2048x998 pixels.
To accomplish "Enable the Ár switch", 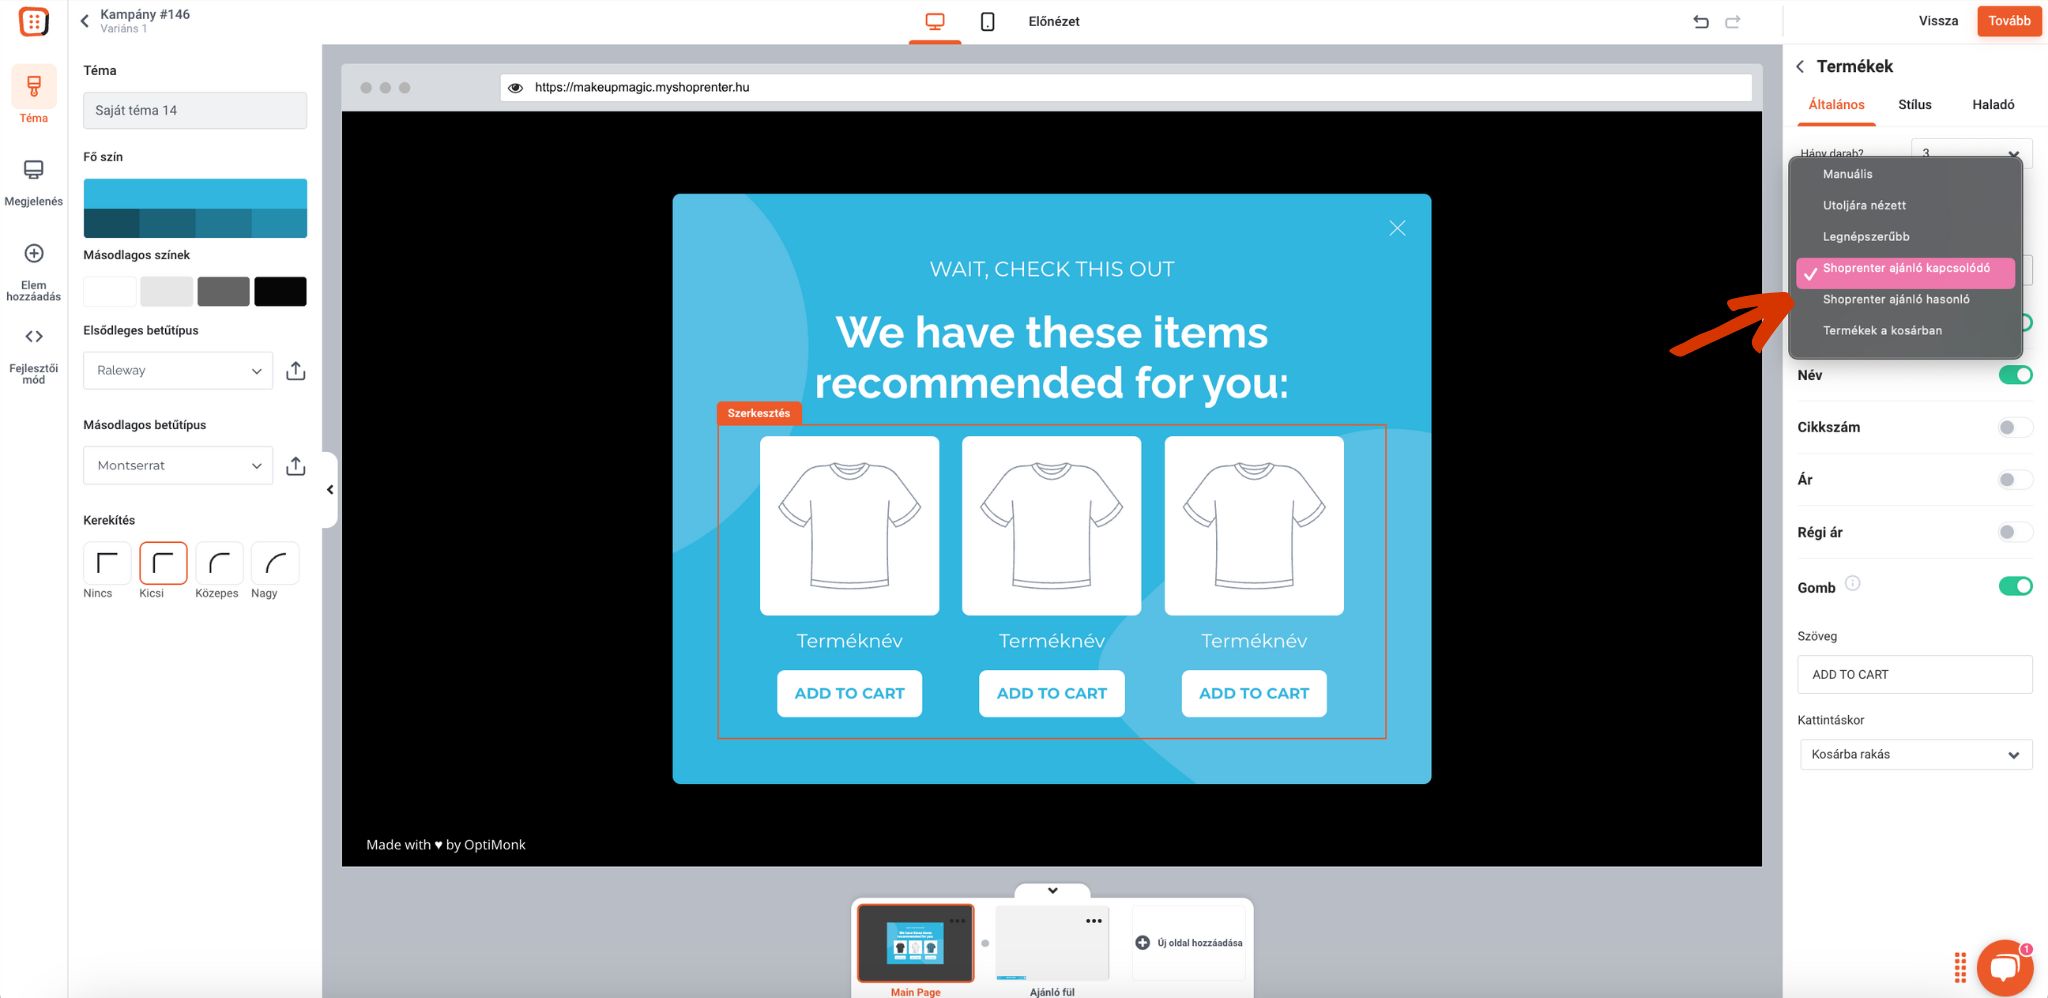I will click(2015, 480).
